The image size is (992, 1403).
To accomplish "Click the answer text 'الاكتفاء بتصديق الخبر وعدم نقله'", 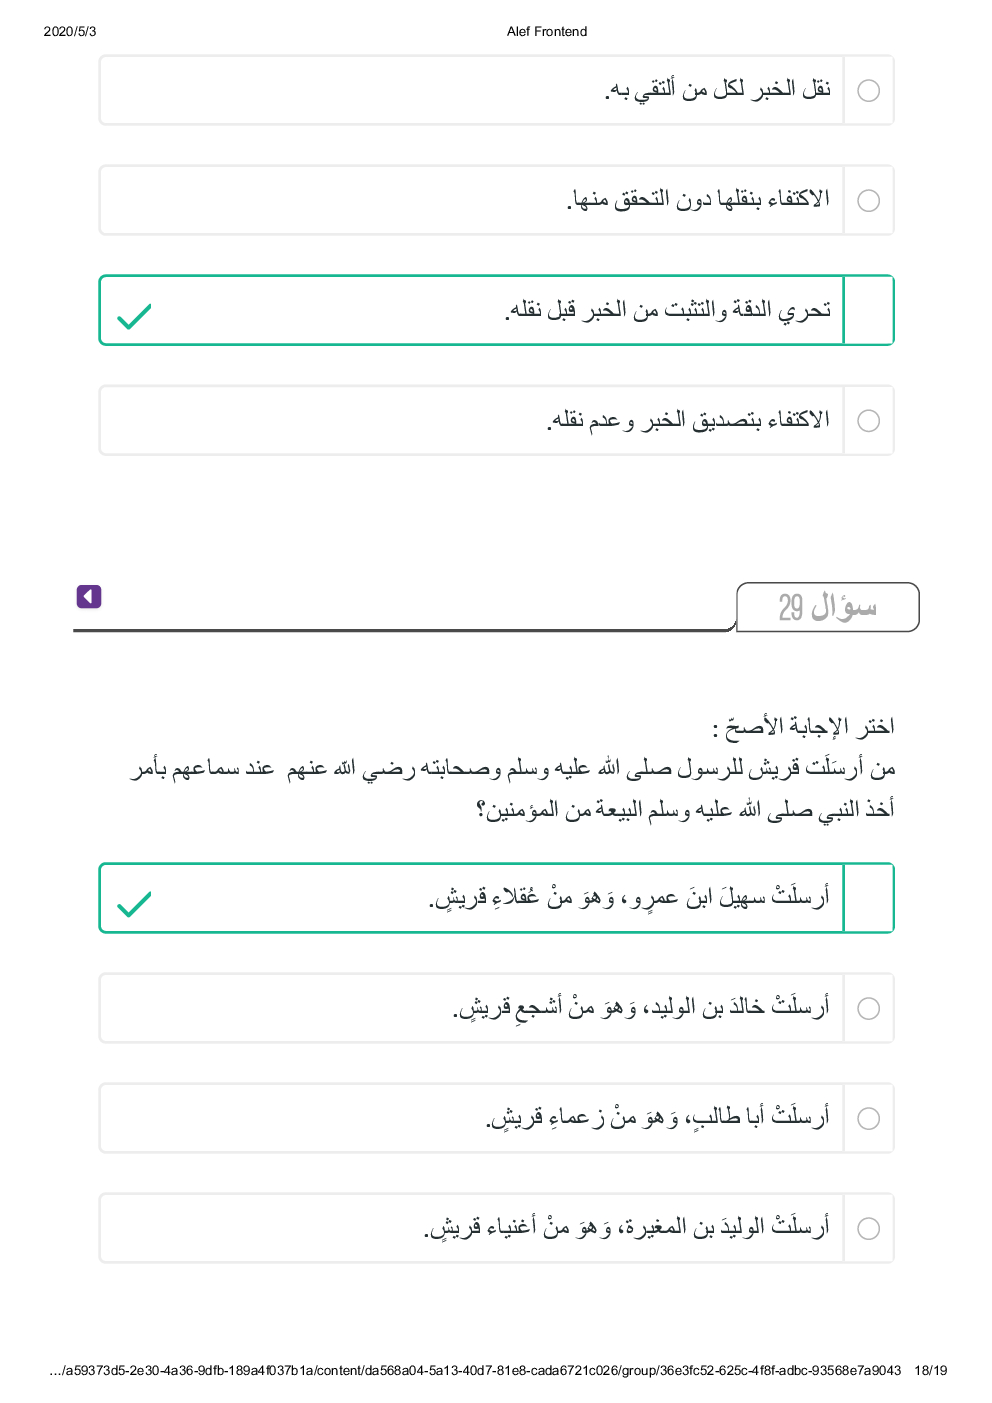I will coord(688,420).
